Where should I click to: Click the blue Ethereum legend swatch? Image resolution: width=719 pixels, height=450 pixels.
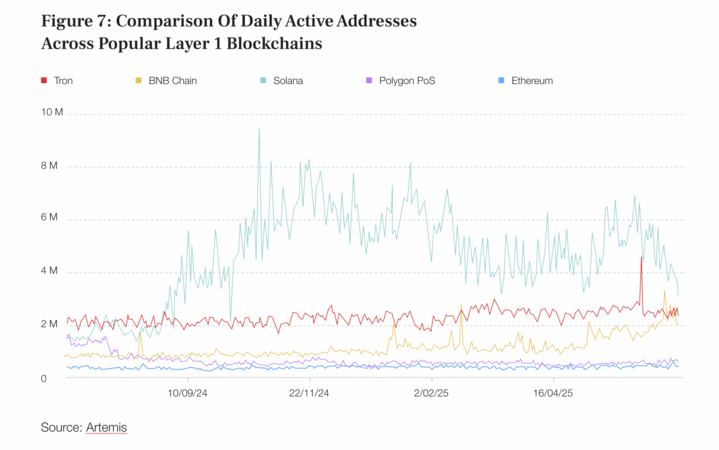coord(501,80)
